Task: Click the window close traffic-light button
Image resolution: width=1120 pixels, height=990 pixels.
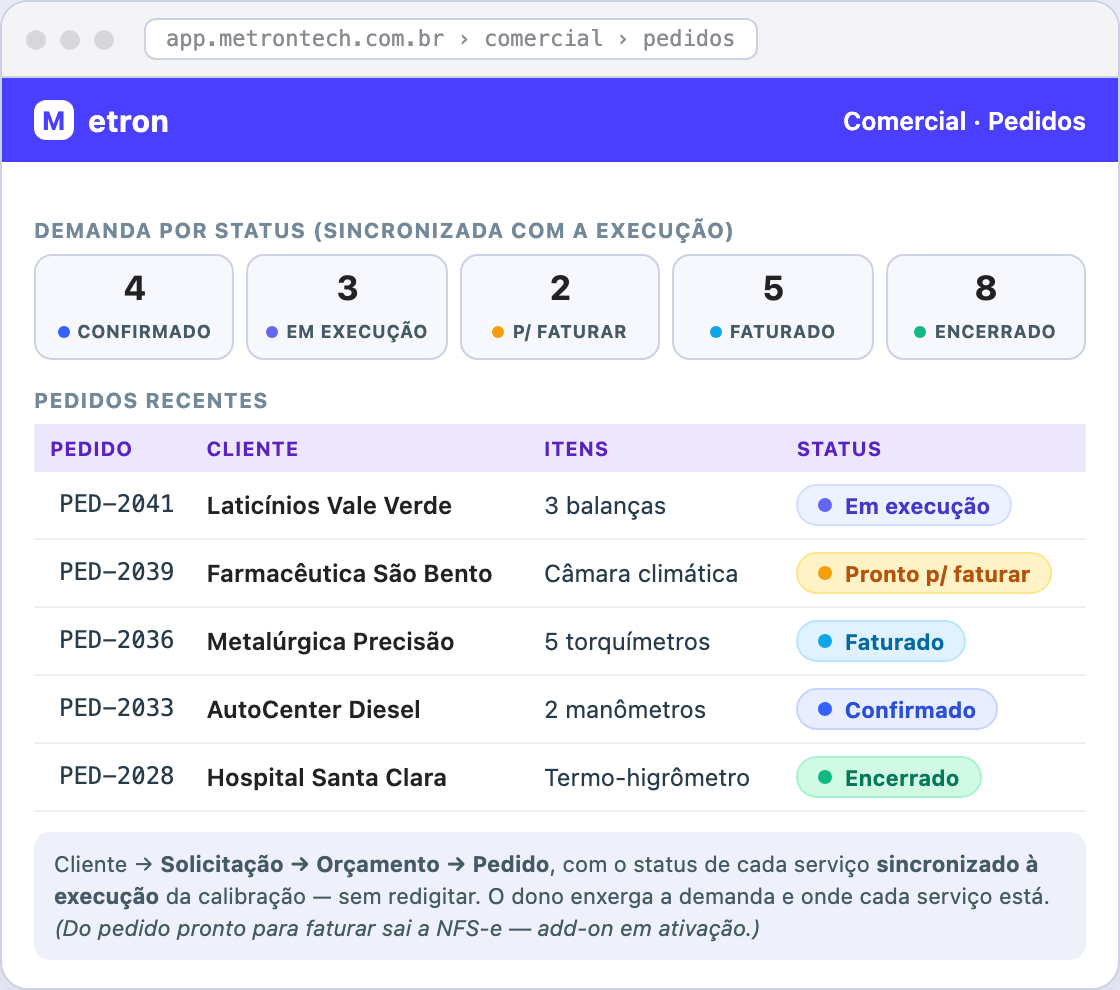Action: click(36, 39)
